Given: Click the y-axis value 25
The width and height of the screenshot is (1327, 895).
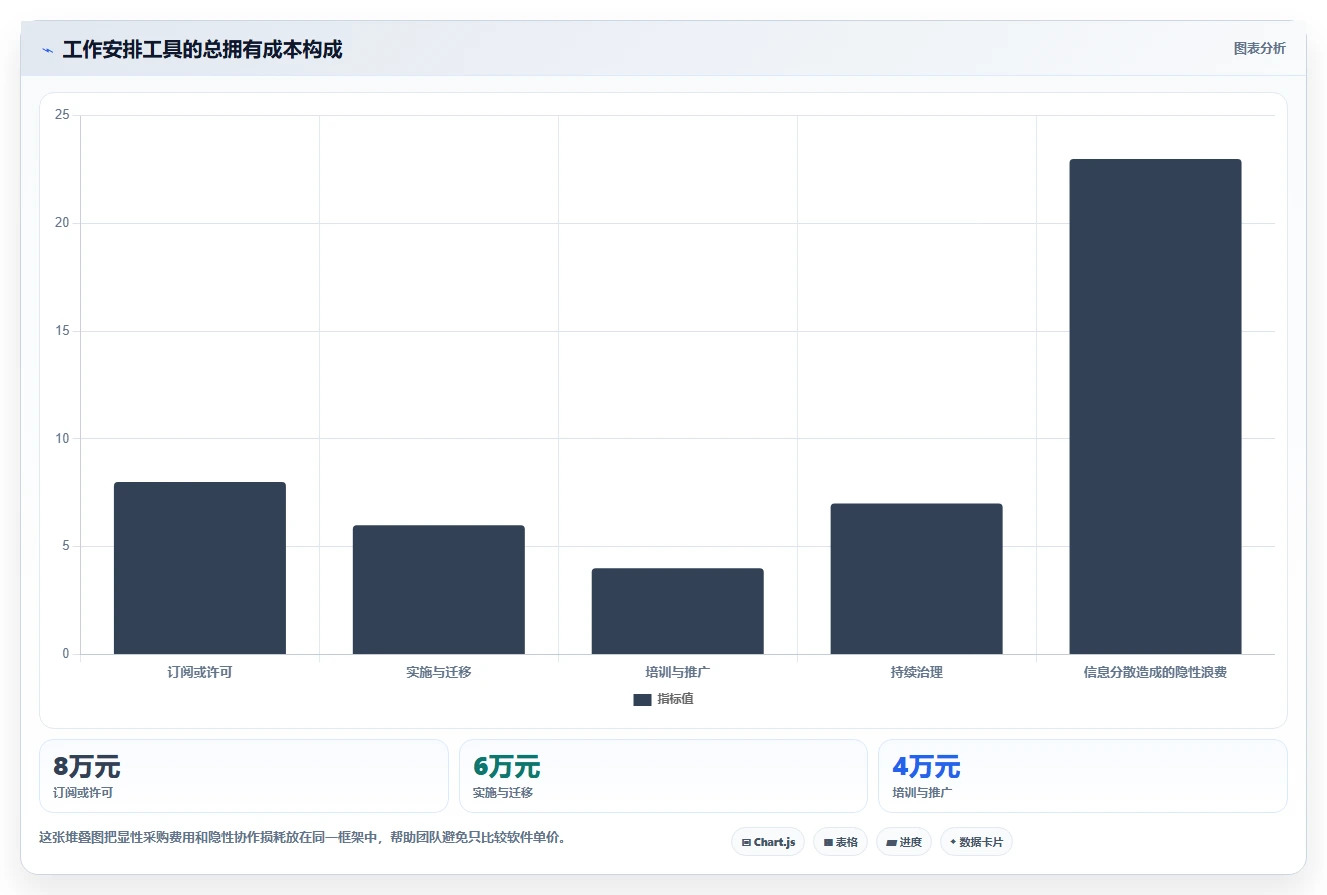Looking at the screenshot, I should 62,115.
